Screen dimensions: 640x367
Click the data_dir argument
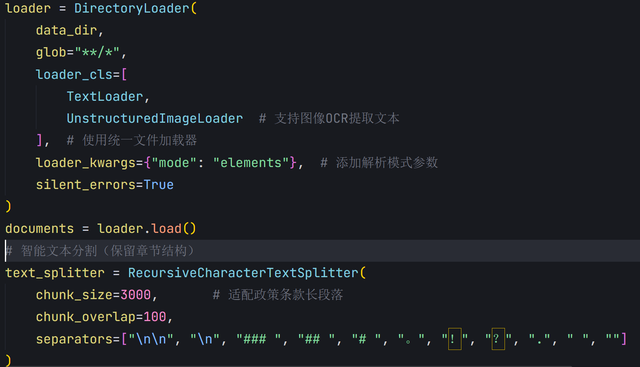pyautogui.click(x=66, y=30)
